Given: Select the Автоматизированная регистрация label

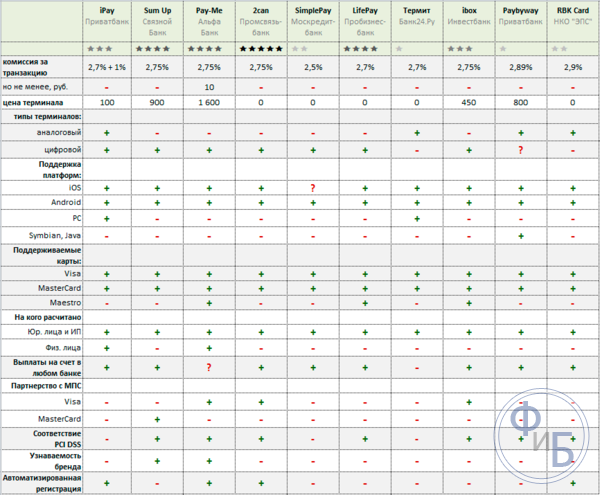Looking at the screenshot, I should point(42,483).
